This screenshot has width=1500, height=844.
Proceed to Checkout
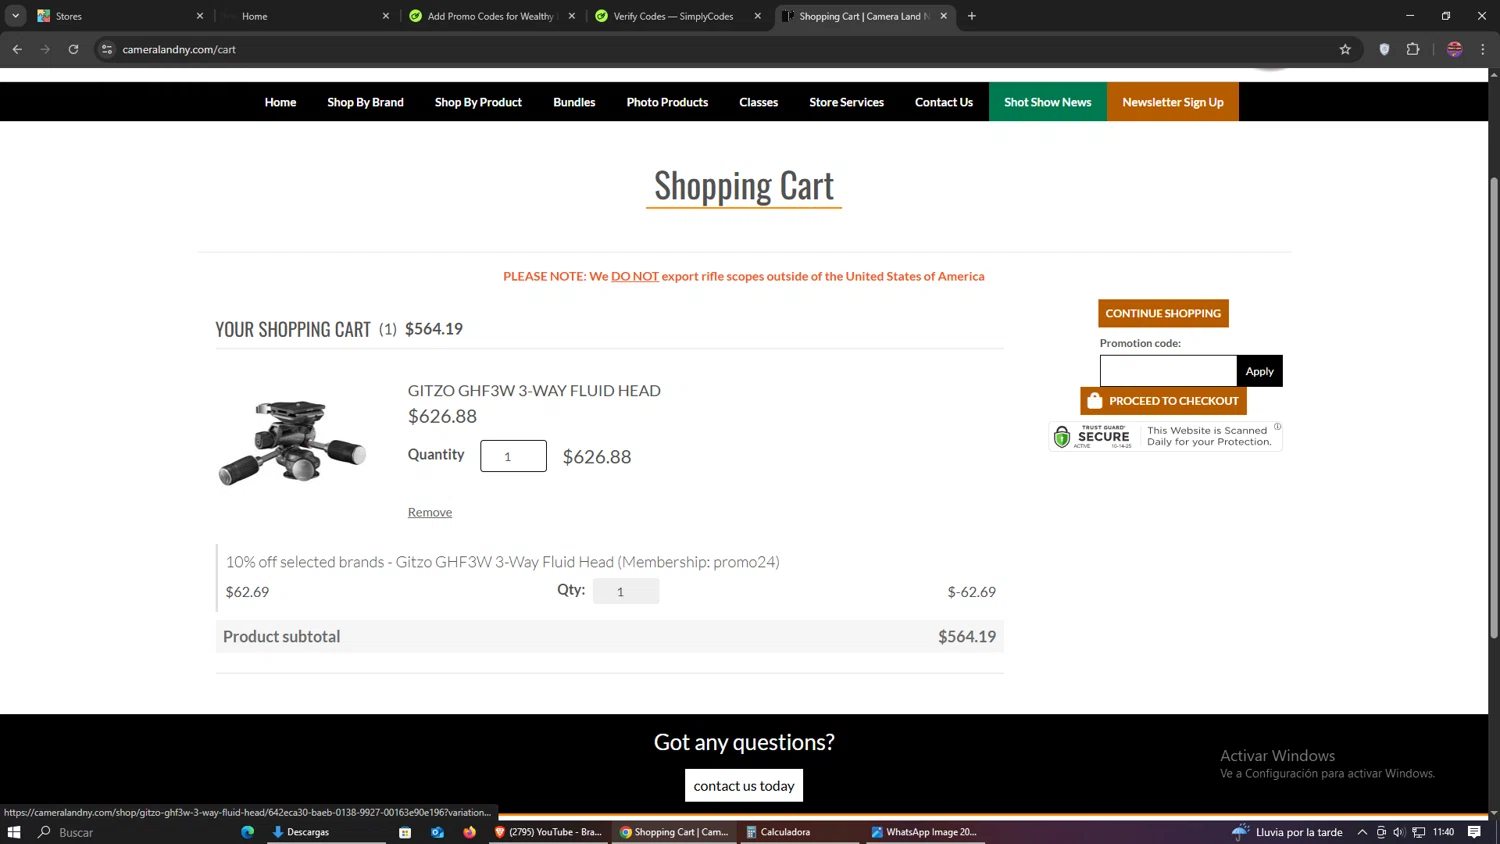click(1163, 401)
